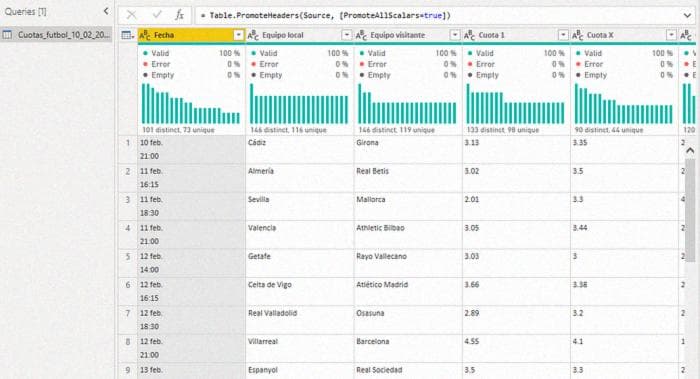Open the Cuota 1 filter dropdown
The image size is (700, 379).
[x=563, y=35]
